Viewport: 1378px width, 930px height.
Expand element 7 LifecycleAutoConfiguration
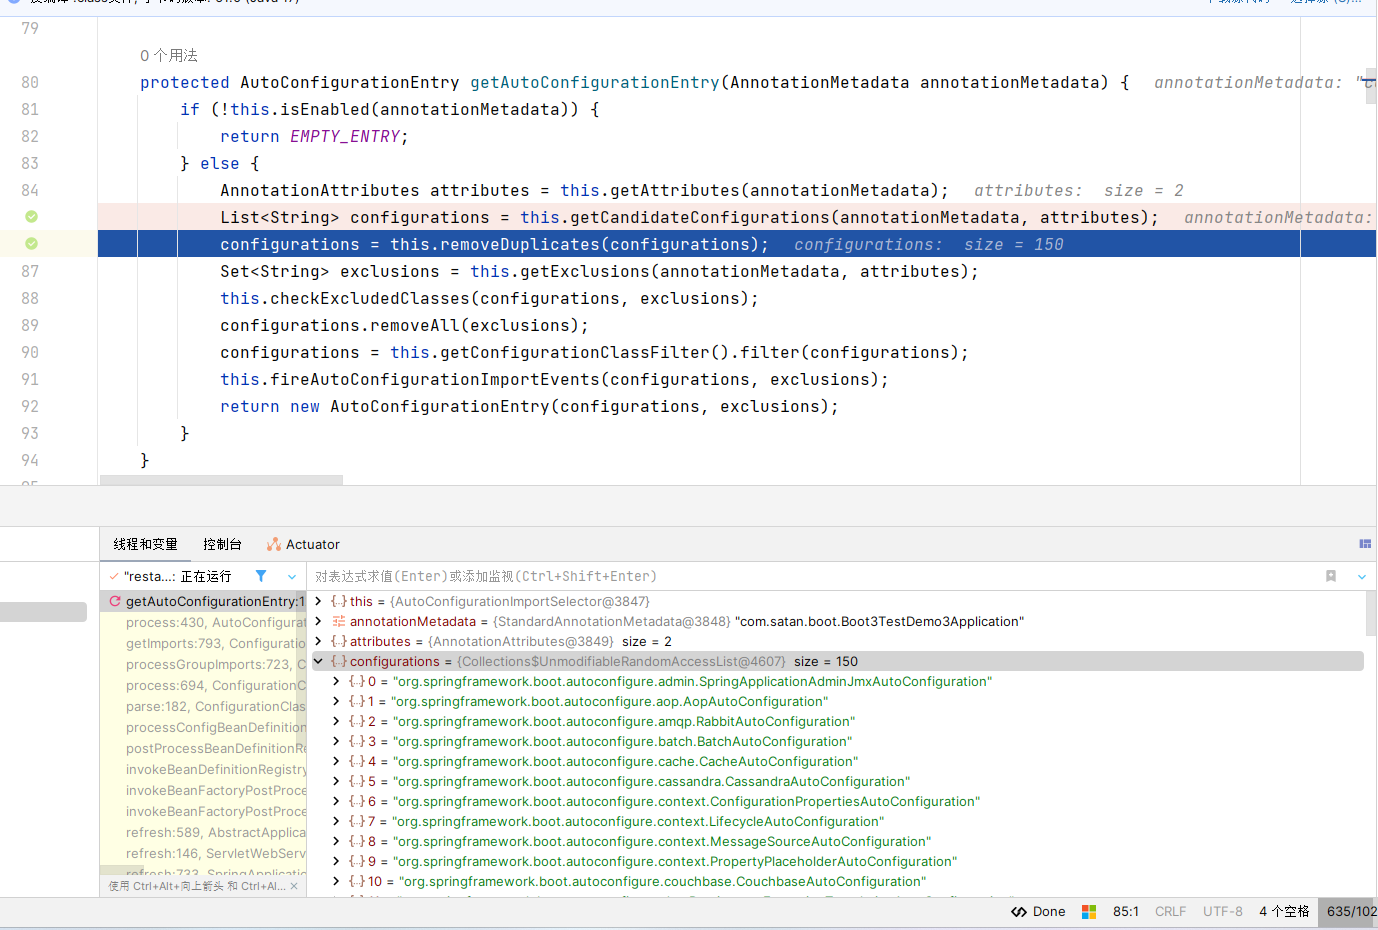pos(336,821)
